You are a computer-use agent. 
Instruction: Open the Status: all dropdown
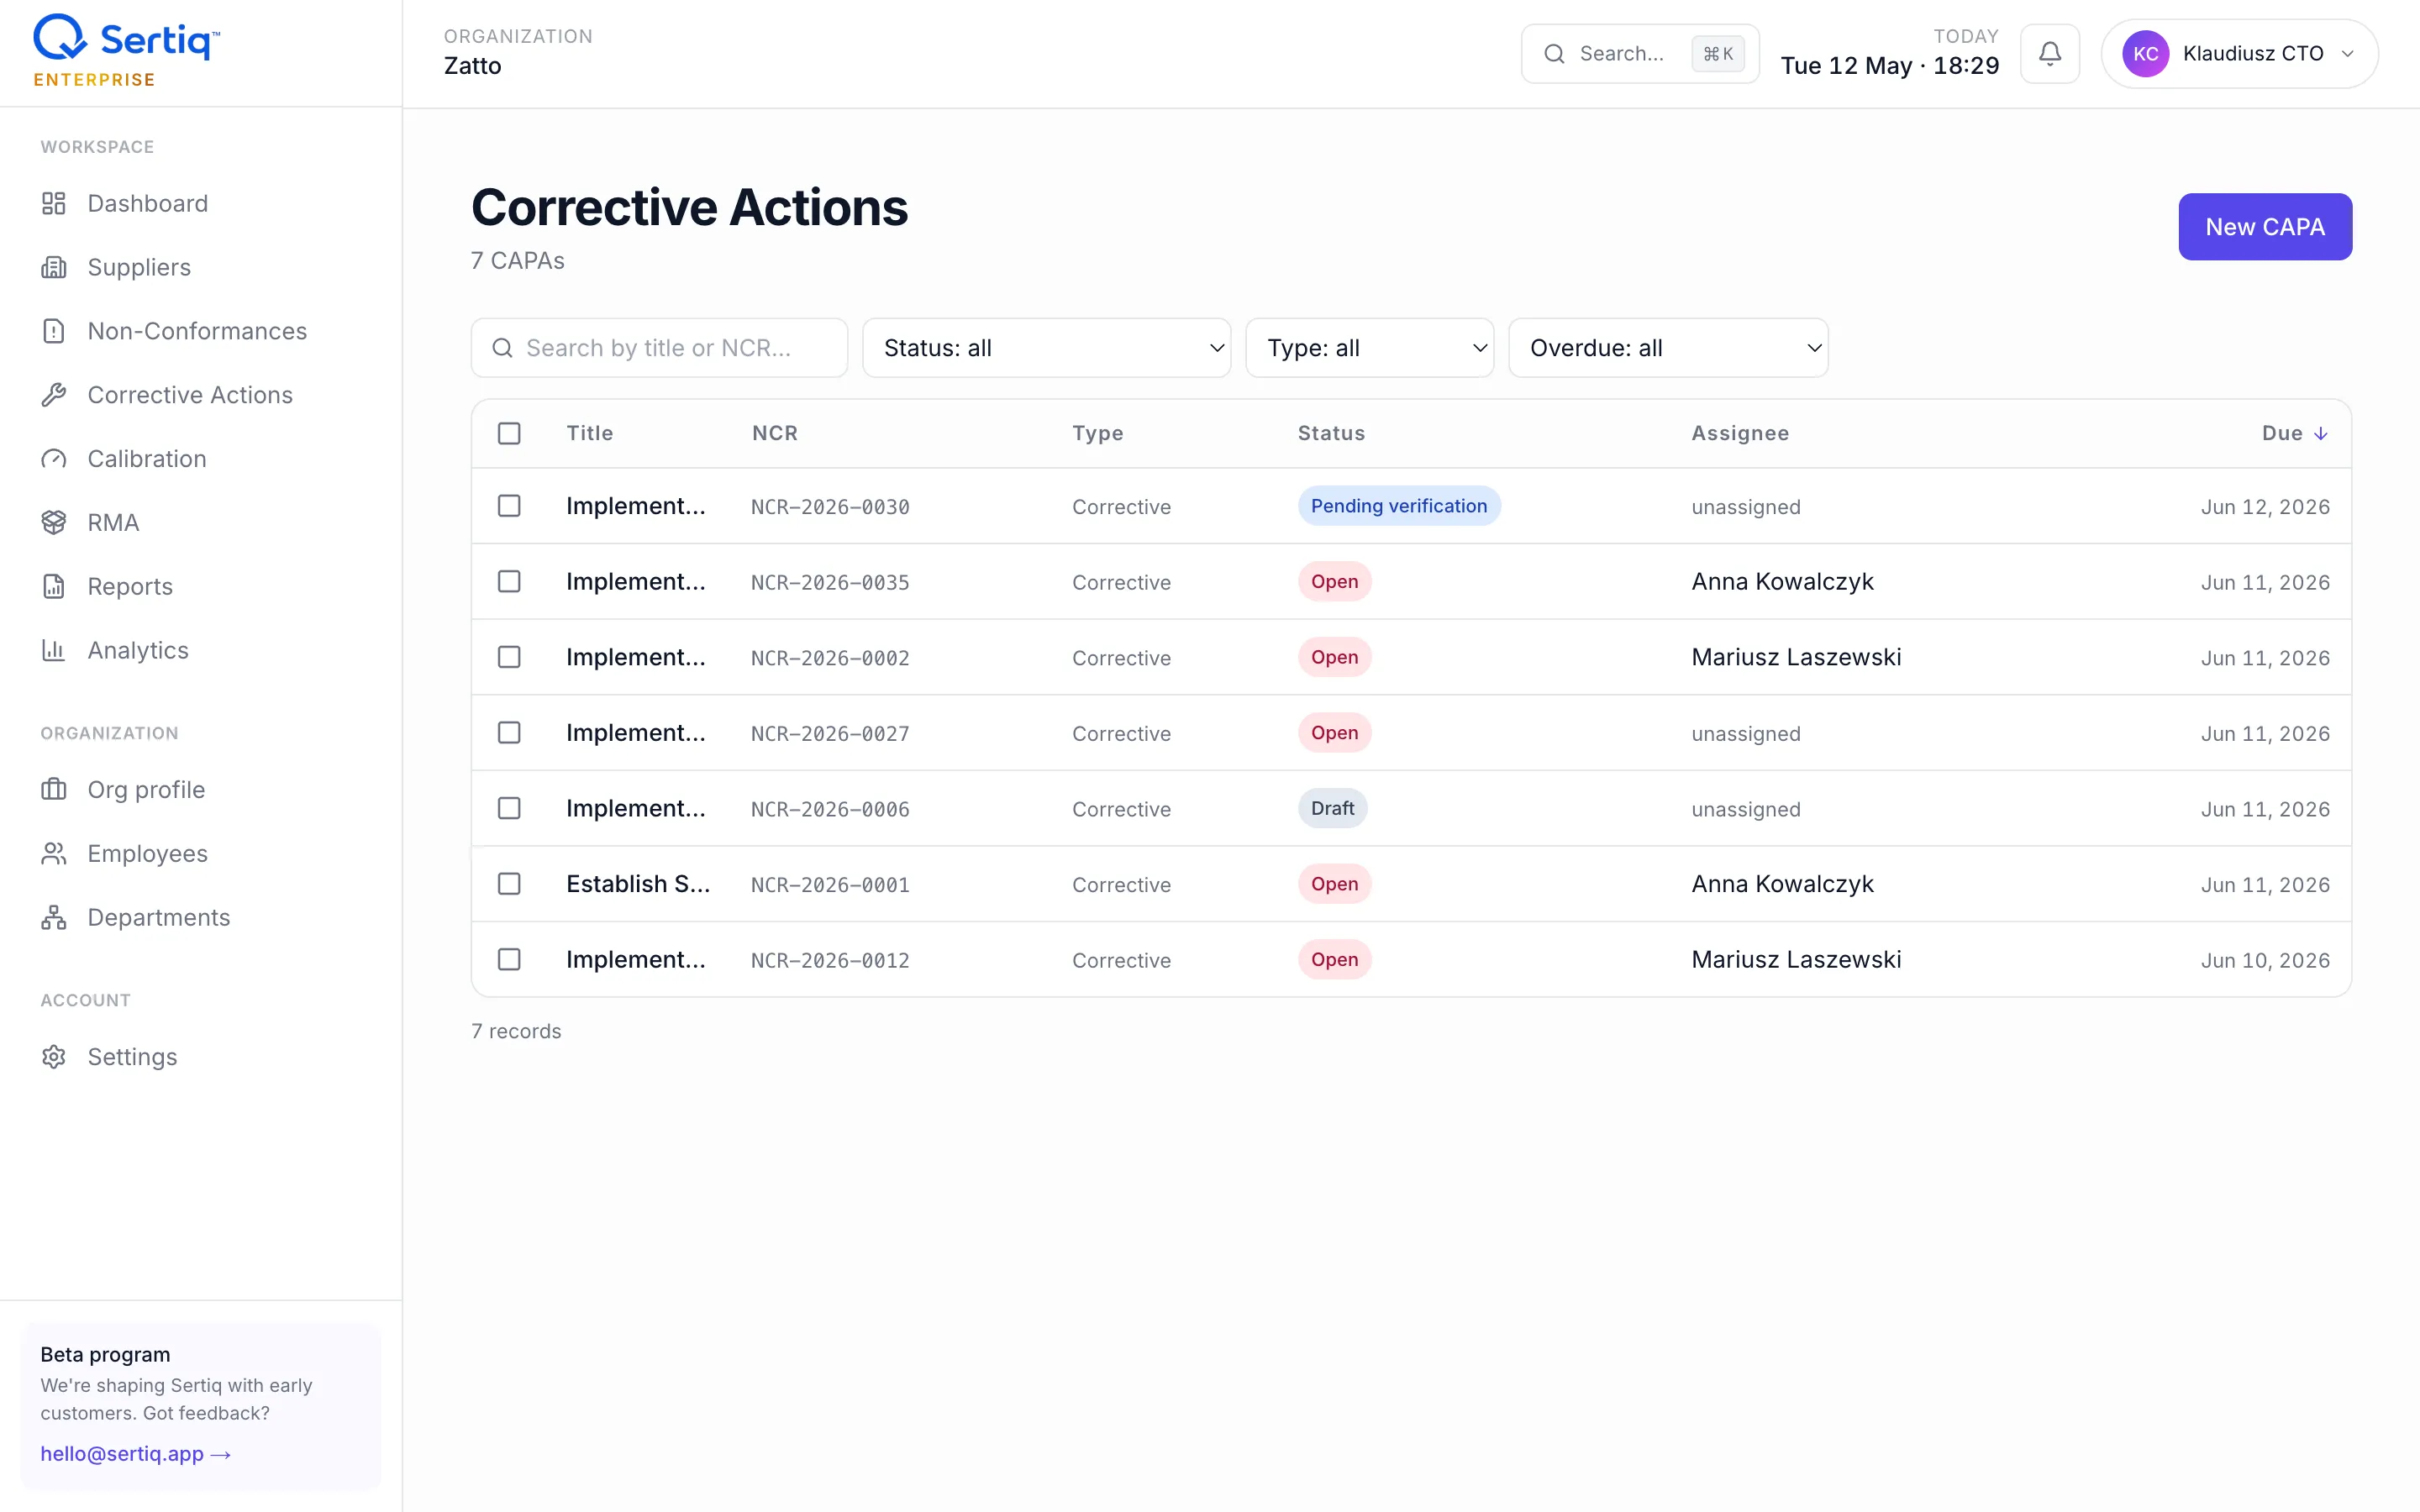[x=1046, y=348]
